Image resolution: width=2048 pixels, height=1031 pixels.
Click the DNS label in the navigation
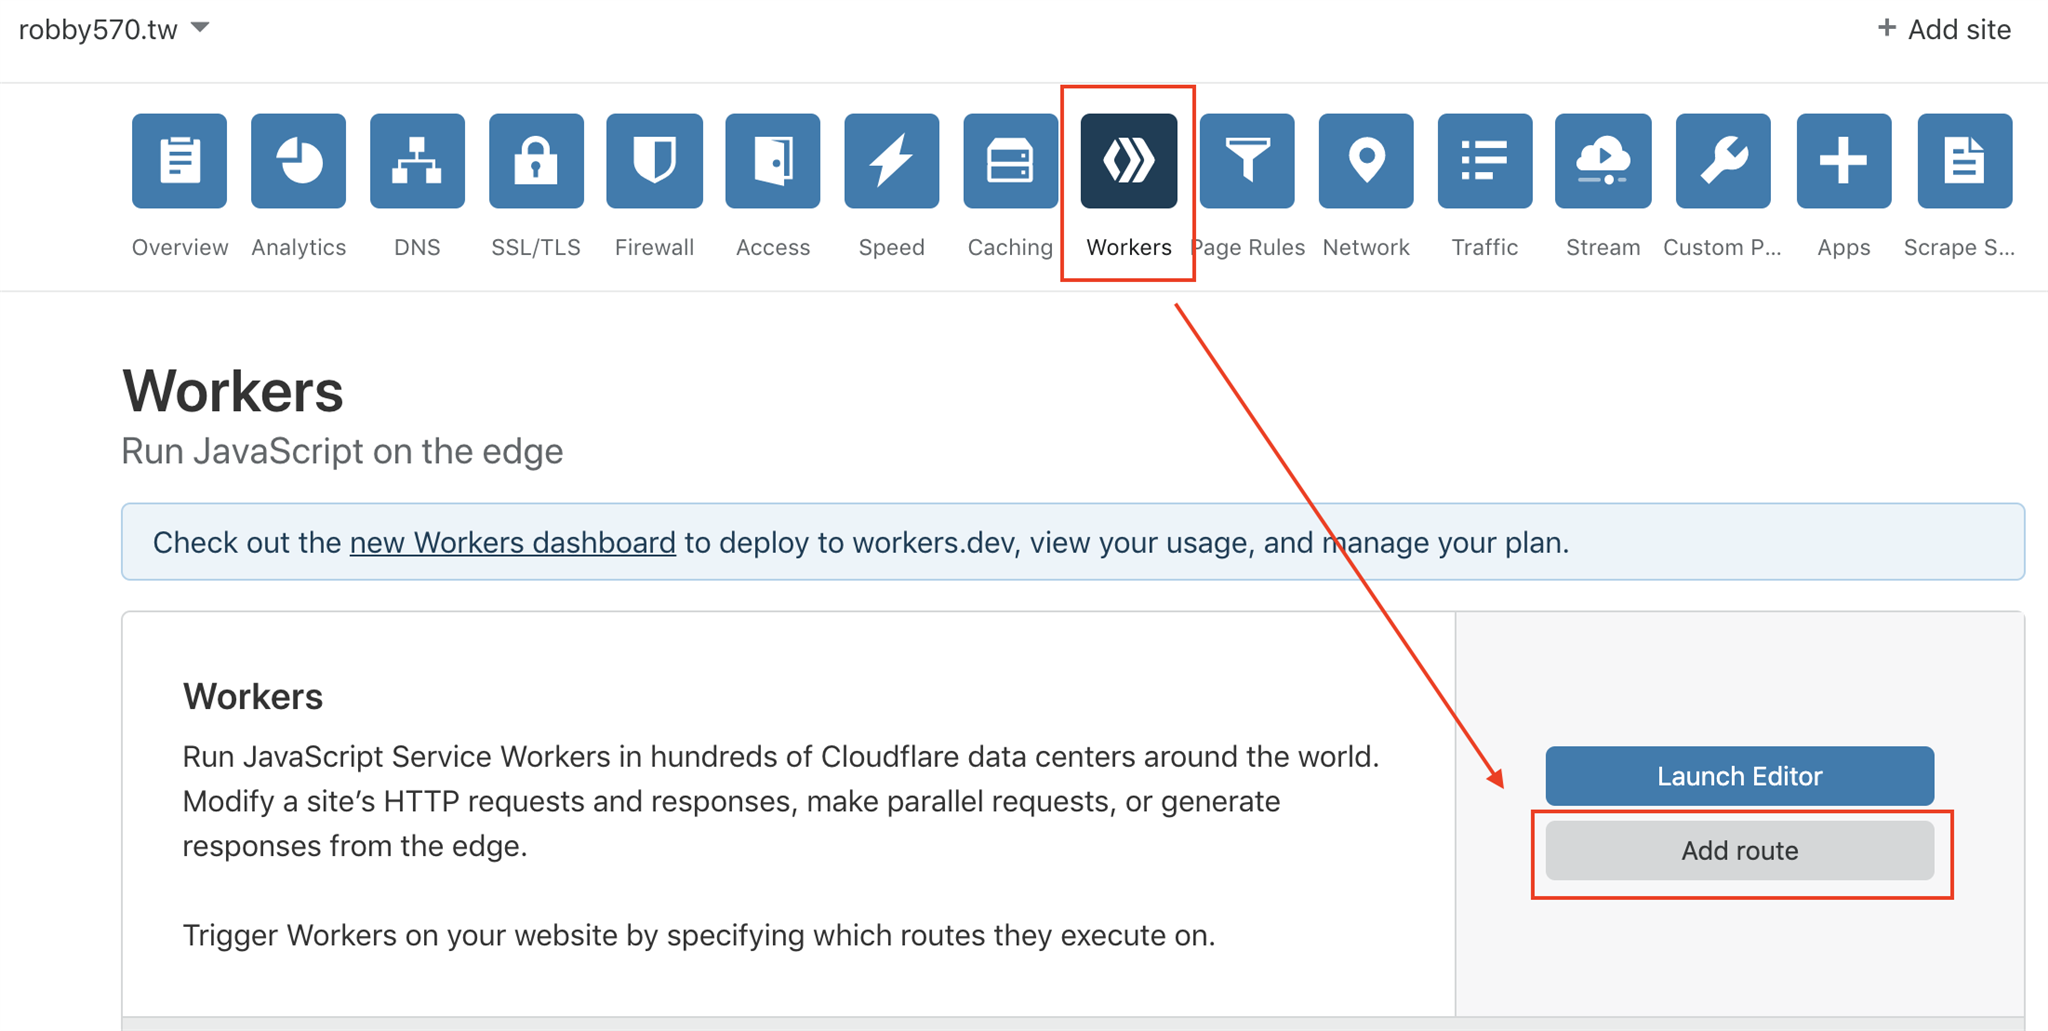click(417, 247)
